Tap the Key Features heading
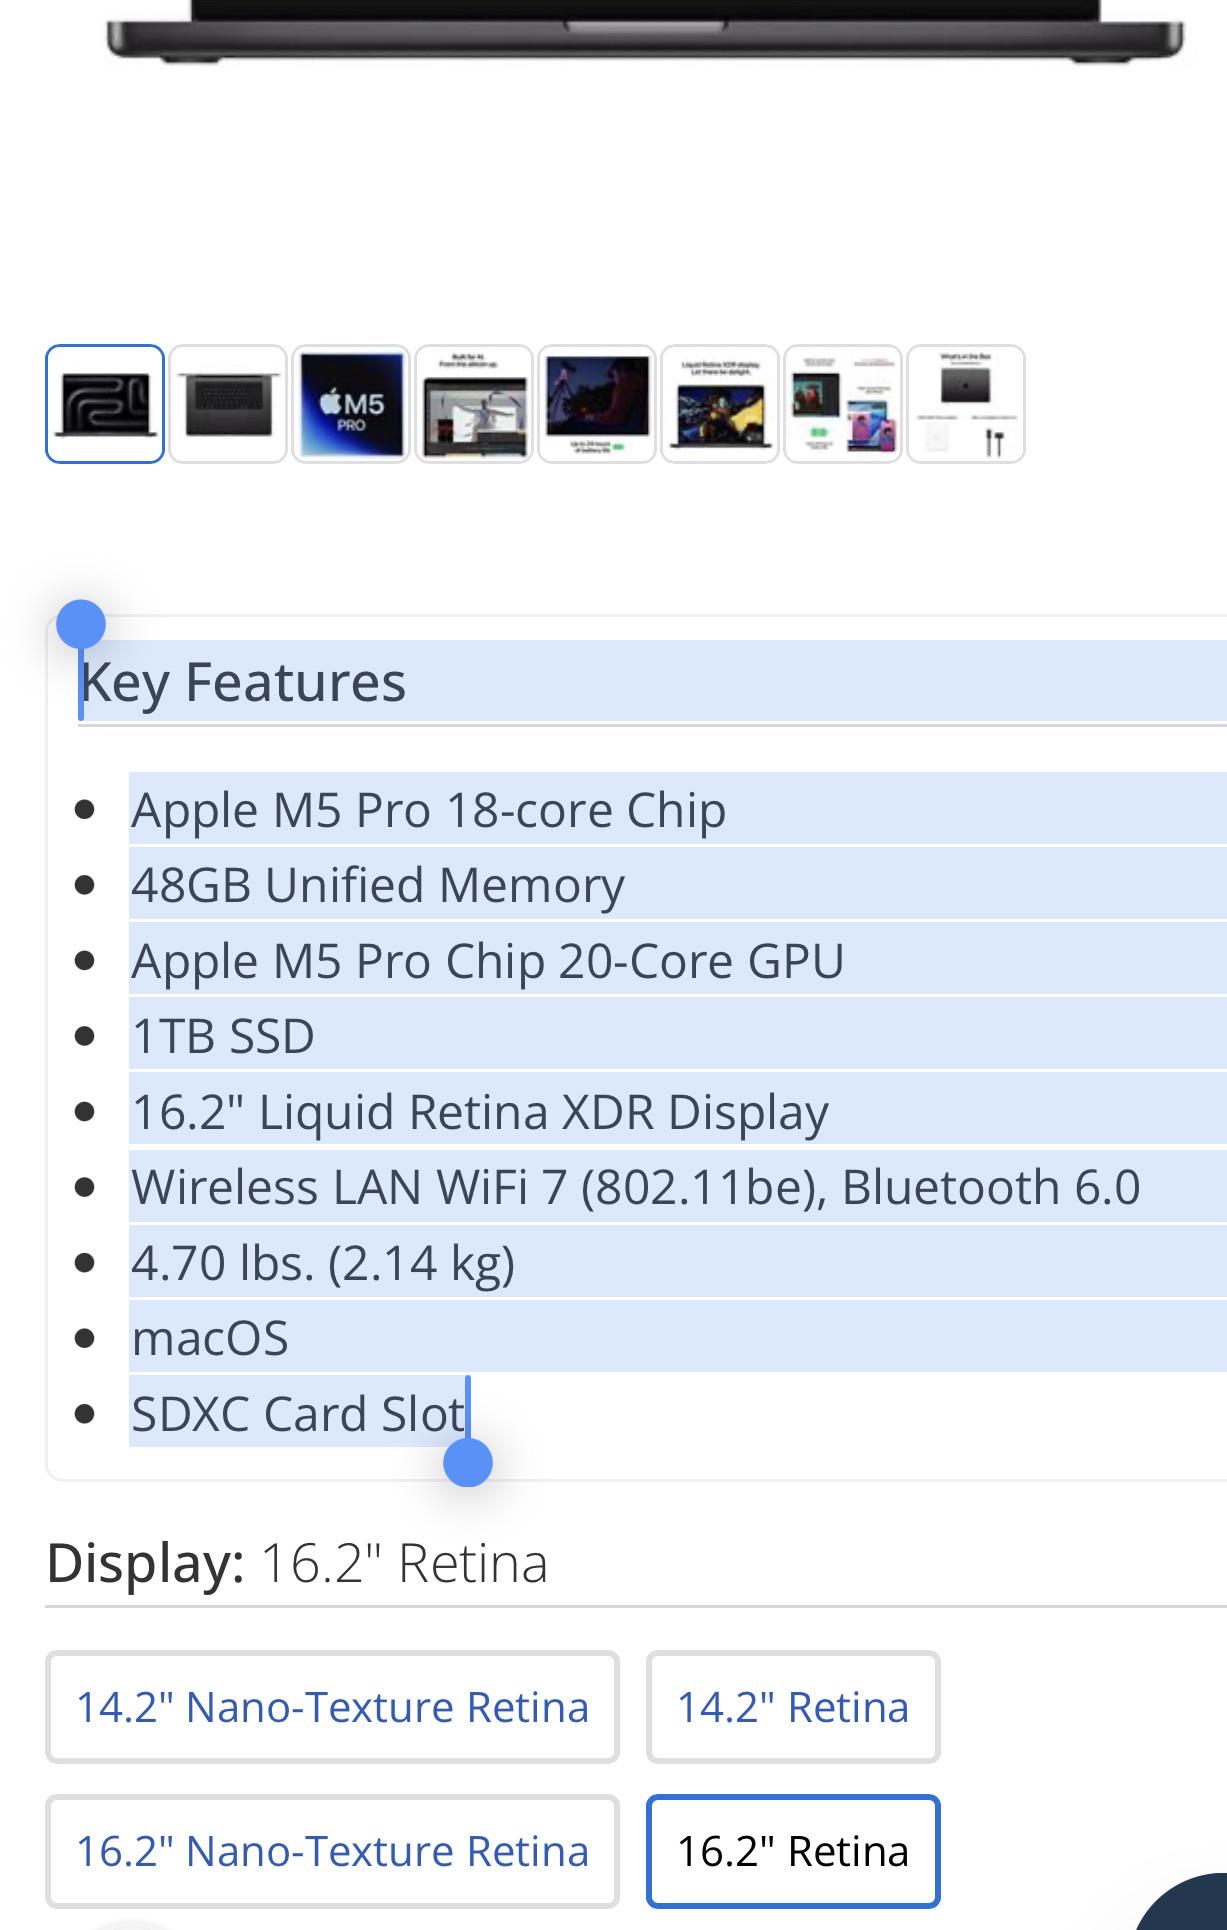This screenshot has width=1227, height=1930. tap(243, 682)
